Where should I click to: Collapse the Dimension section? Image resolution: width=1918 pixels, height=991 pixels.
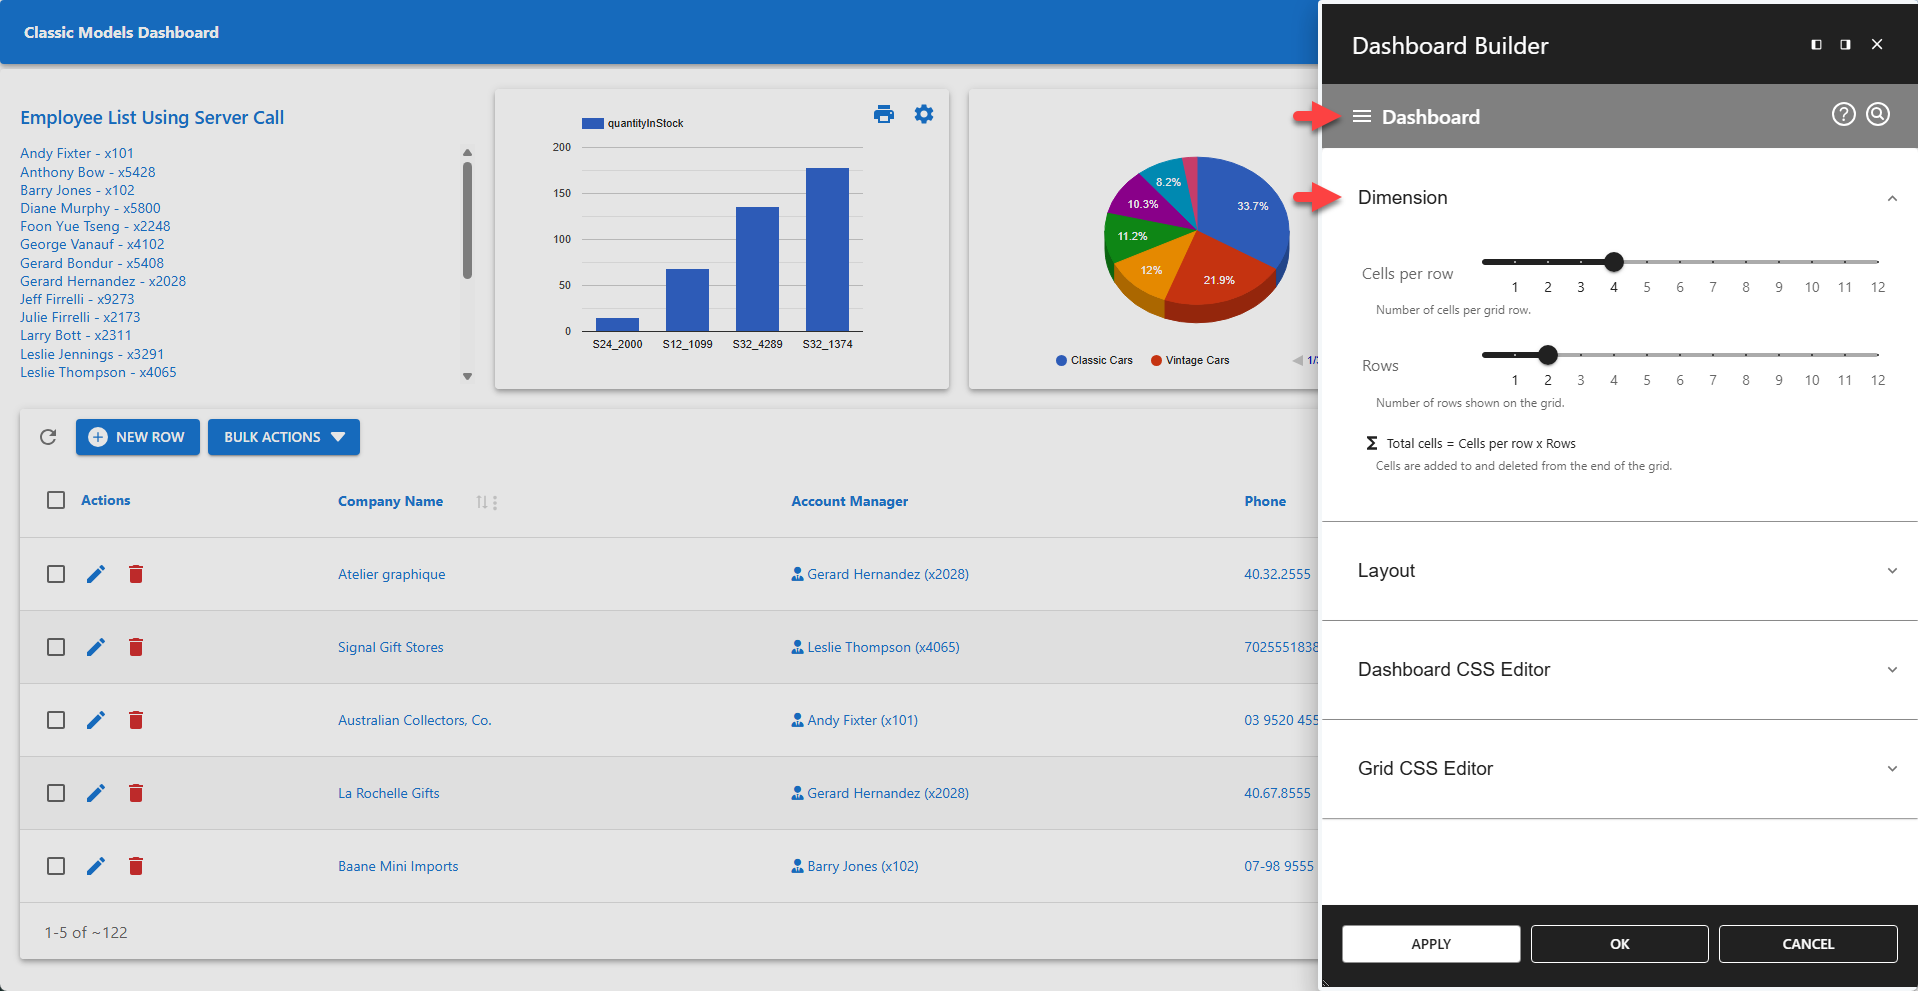(x=1891, y=198)
